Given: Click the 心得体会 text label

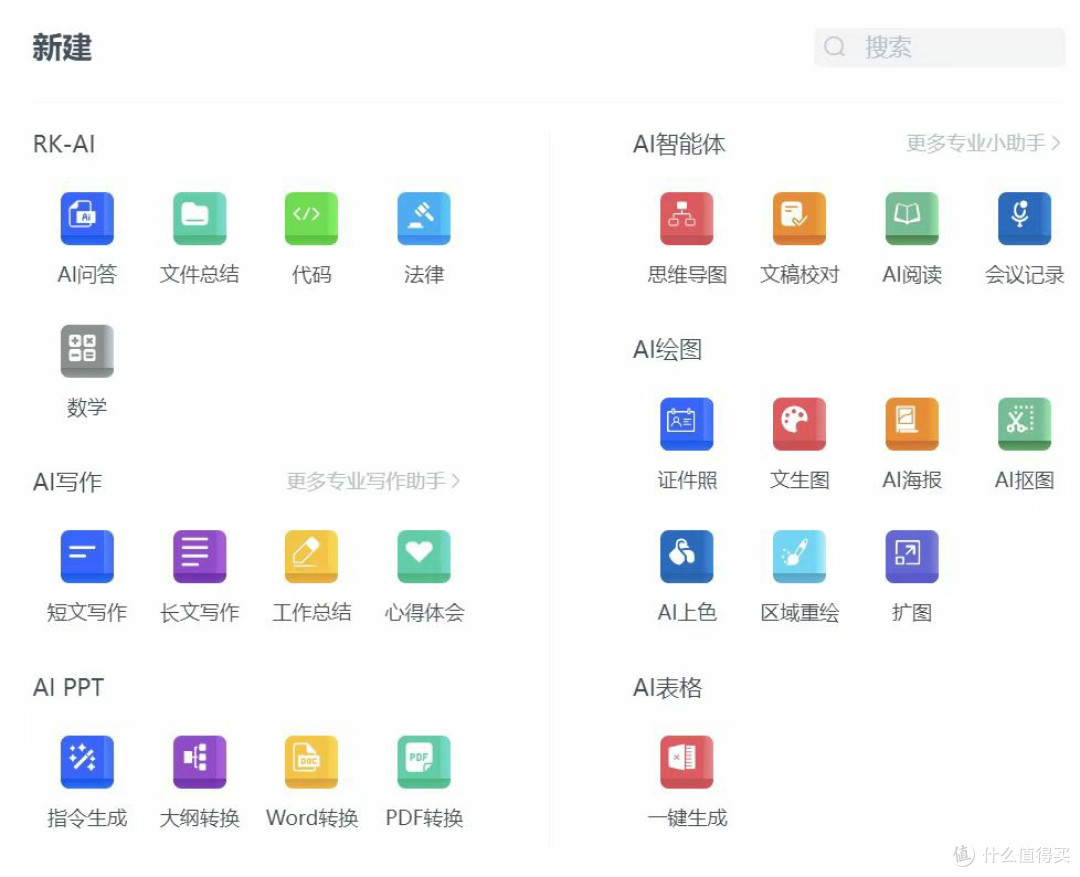Looking at the screenshot, I should [x=424, y=612].
